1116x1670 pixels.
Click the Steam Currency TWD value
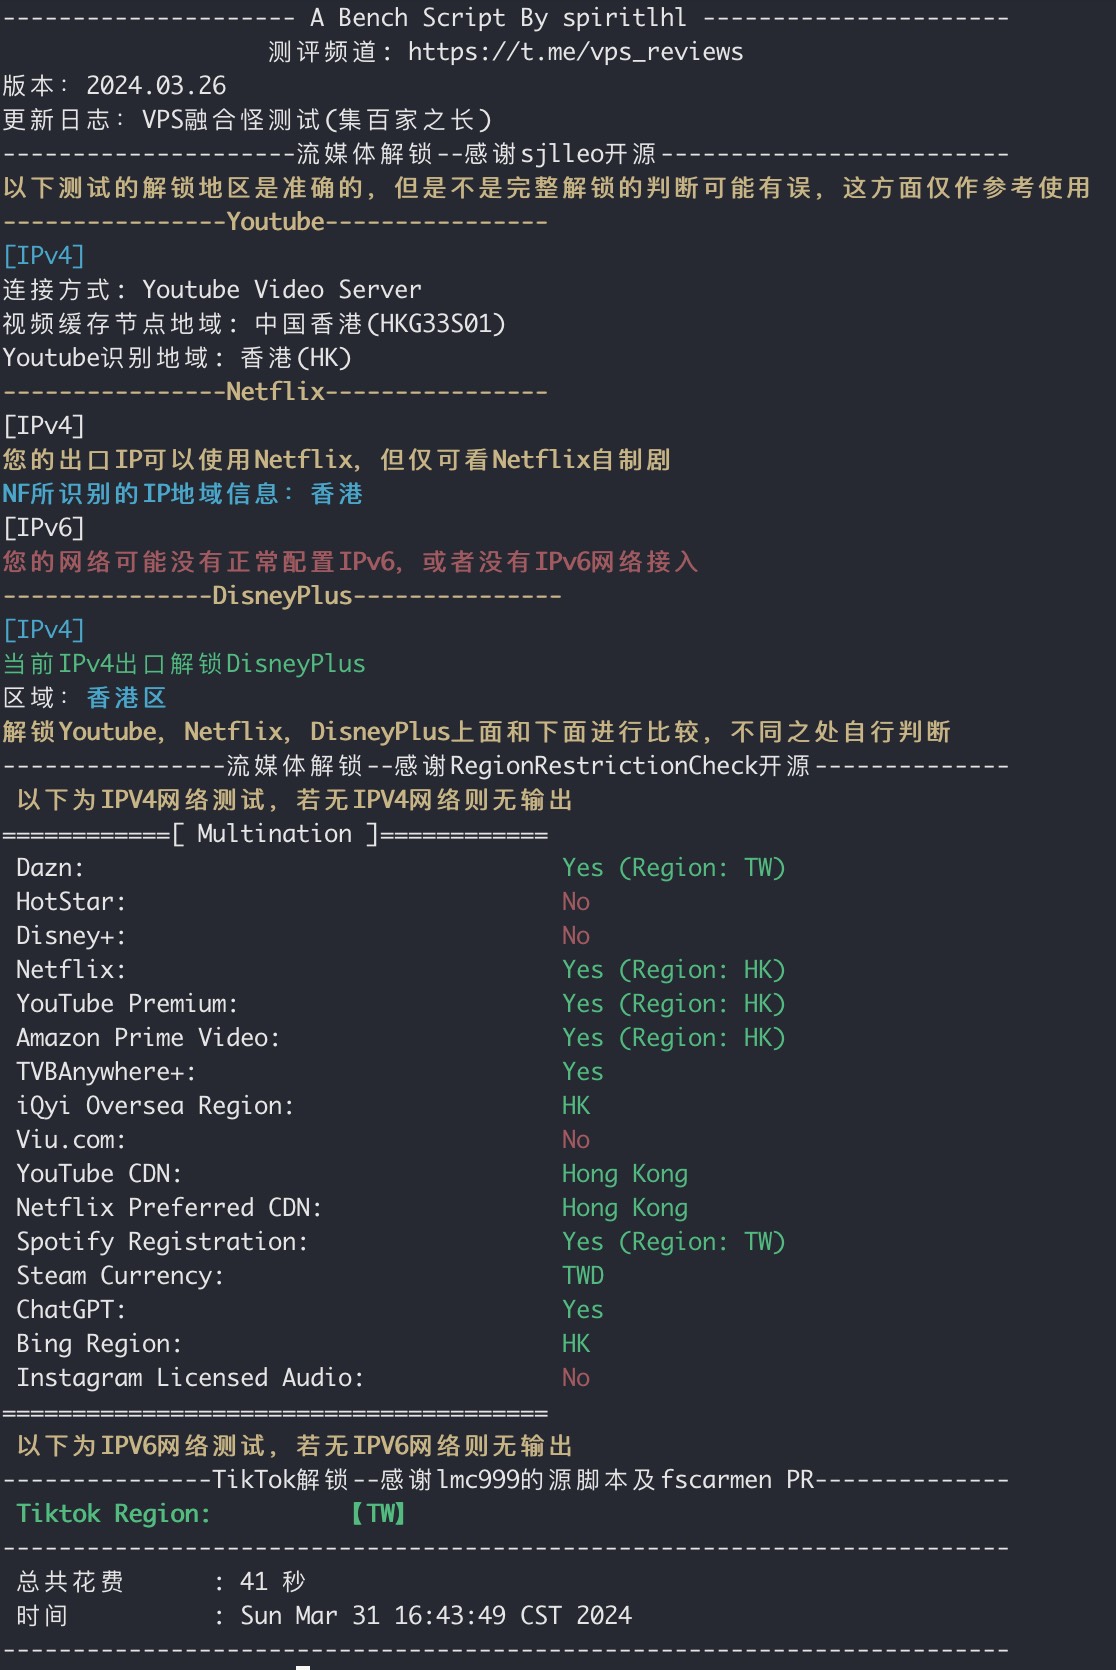click(x=582, y=1276)
